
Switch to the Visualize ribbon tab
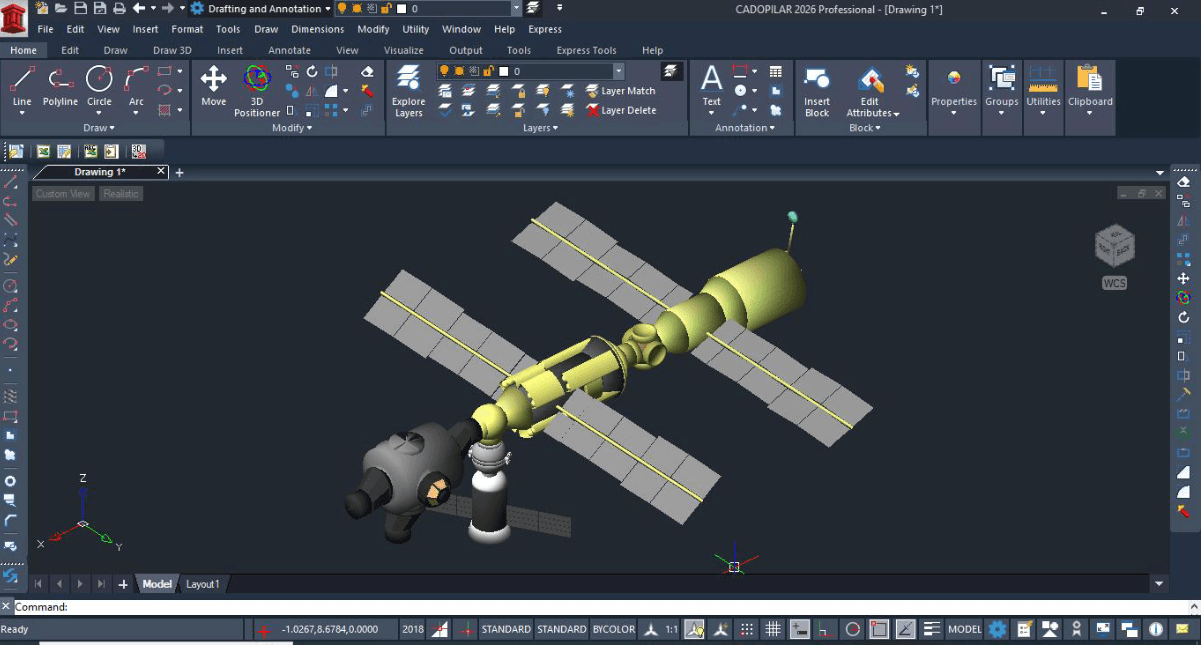tap(403, 50)
